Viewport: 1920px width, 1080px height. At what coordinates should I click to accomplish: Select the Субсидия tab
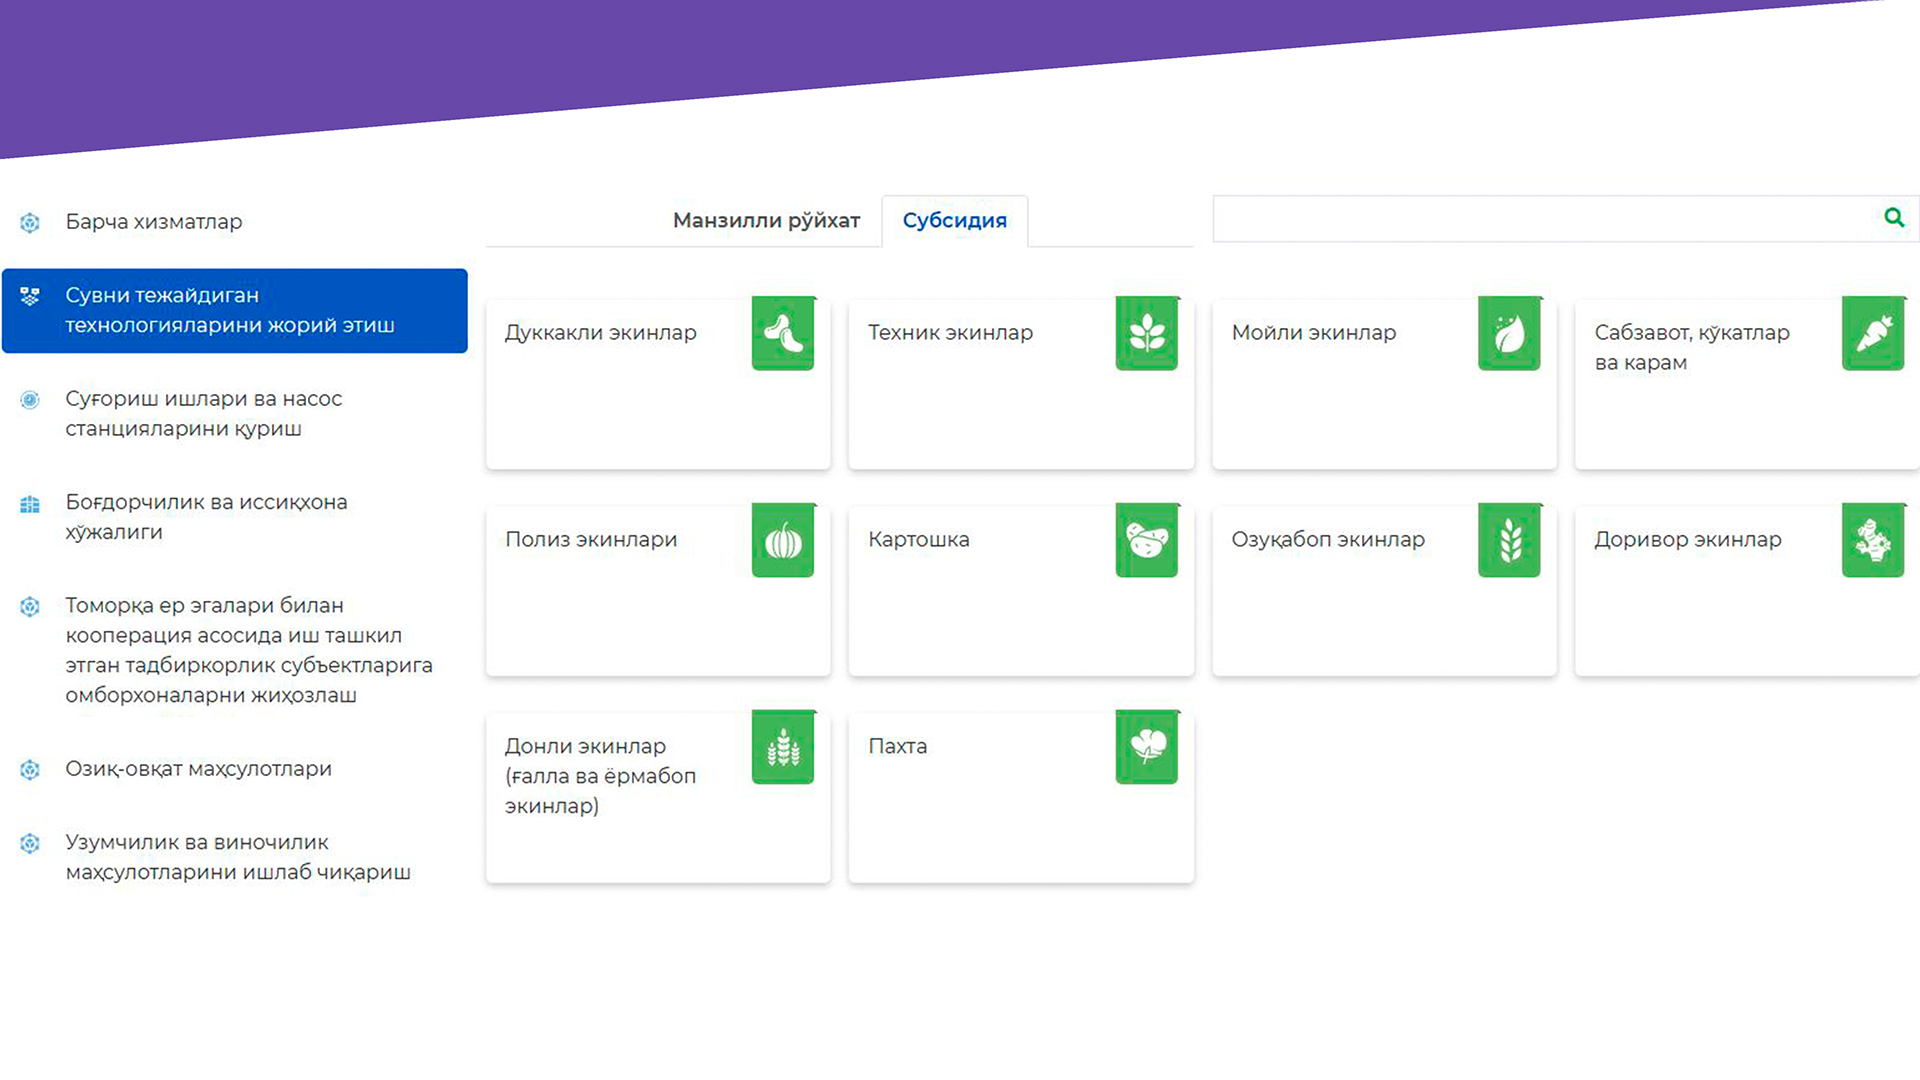954,221
